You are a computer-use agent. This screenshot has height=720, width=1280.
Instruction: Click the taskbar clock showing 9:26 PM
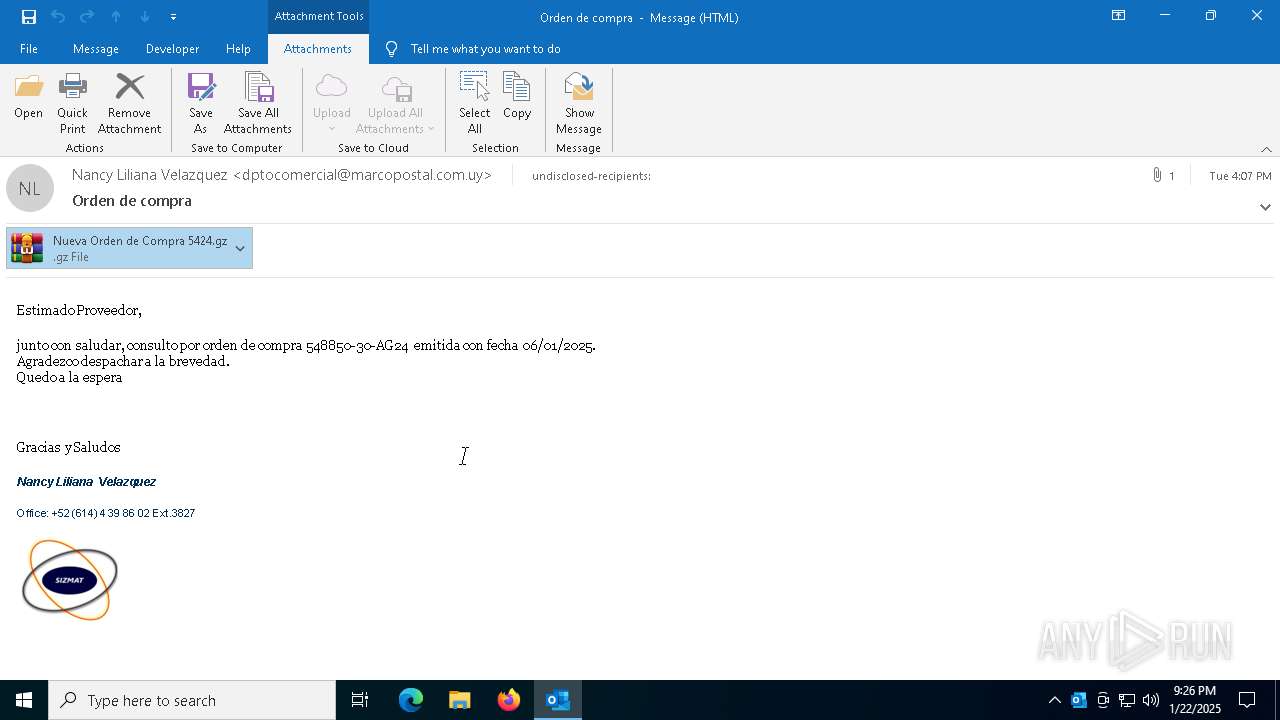coord(1195,700)
